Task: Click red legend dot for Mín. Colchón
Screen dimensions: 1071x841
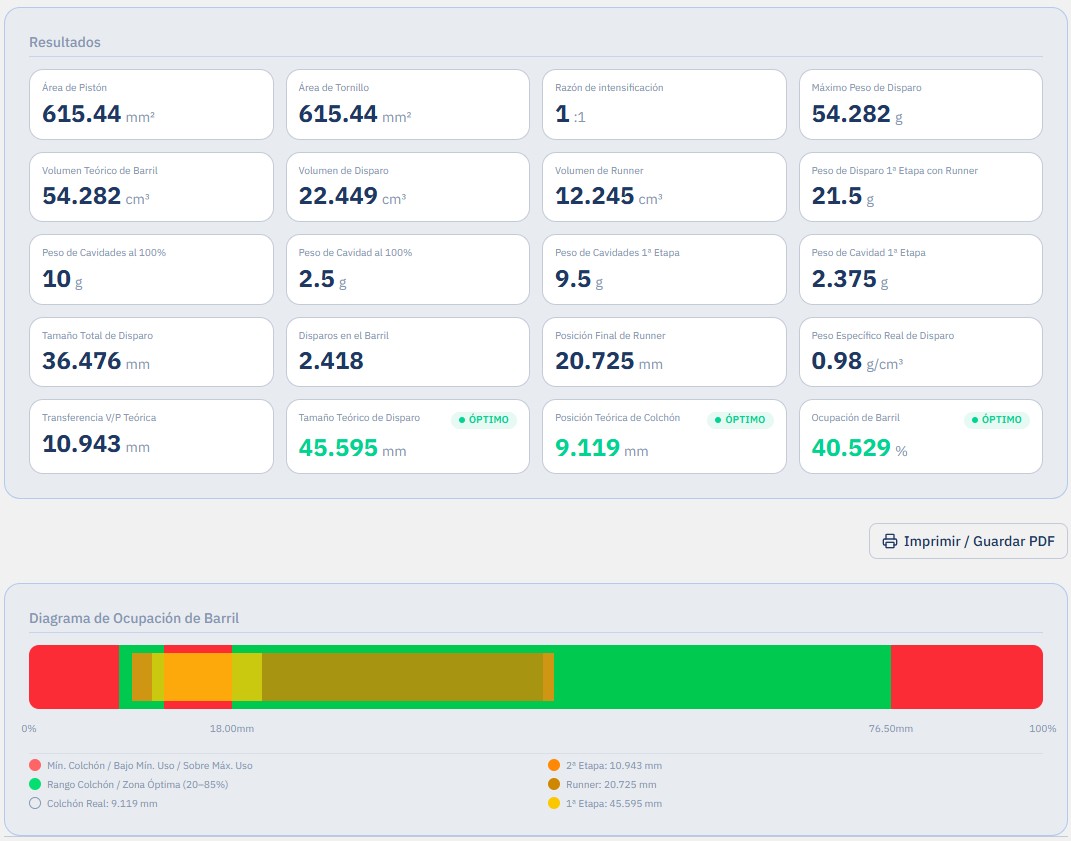Action: click(35, 765)
